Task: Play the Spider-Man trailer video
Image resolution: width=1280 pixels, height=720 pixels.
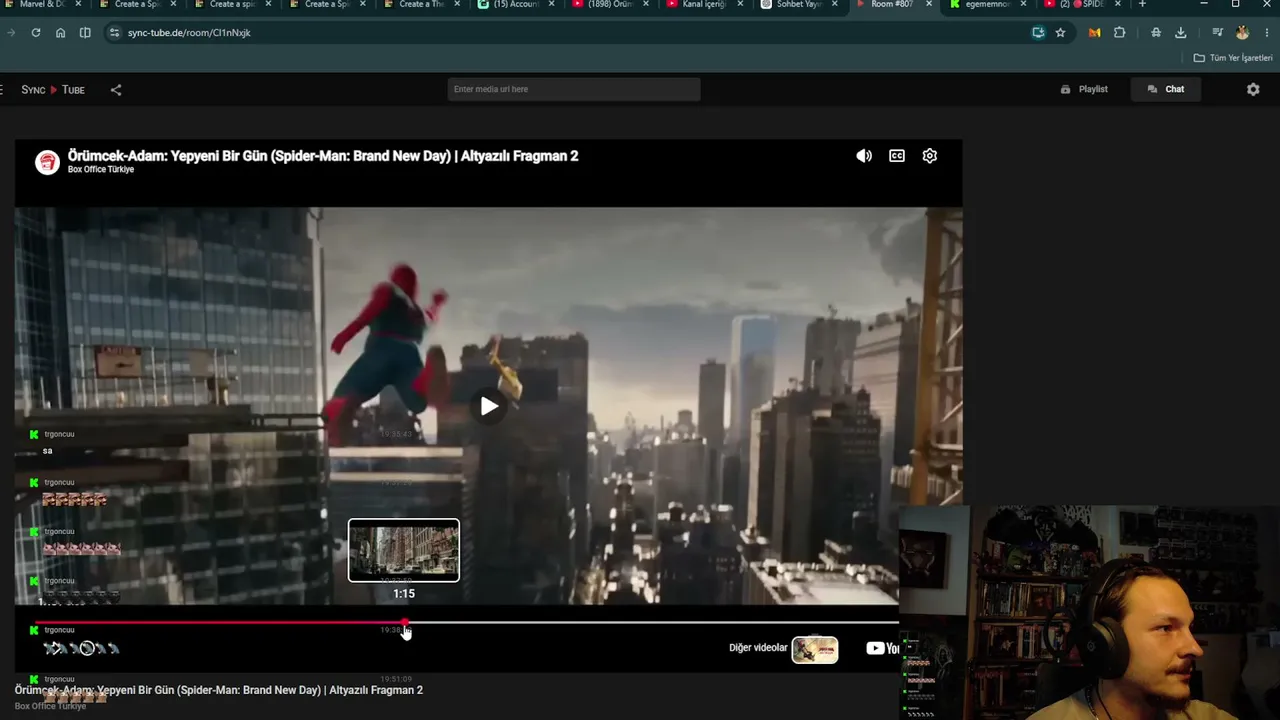Action: (489, 406)
